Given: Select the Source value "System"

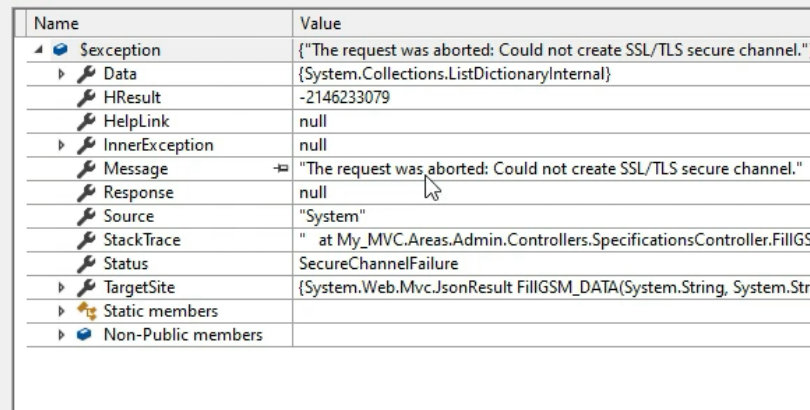Looking at the screenshot, I should click(332, 216).
